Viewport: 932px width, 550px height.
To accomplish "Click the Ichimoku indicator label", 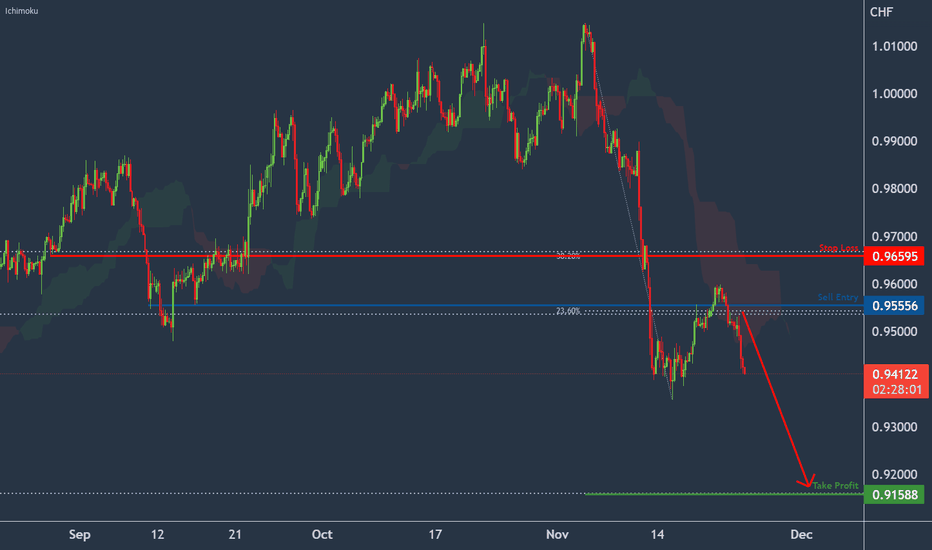I will coord(21,11).
